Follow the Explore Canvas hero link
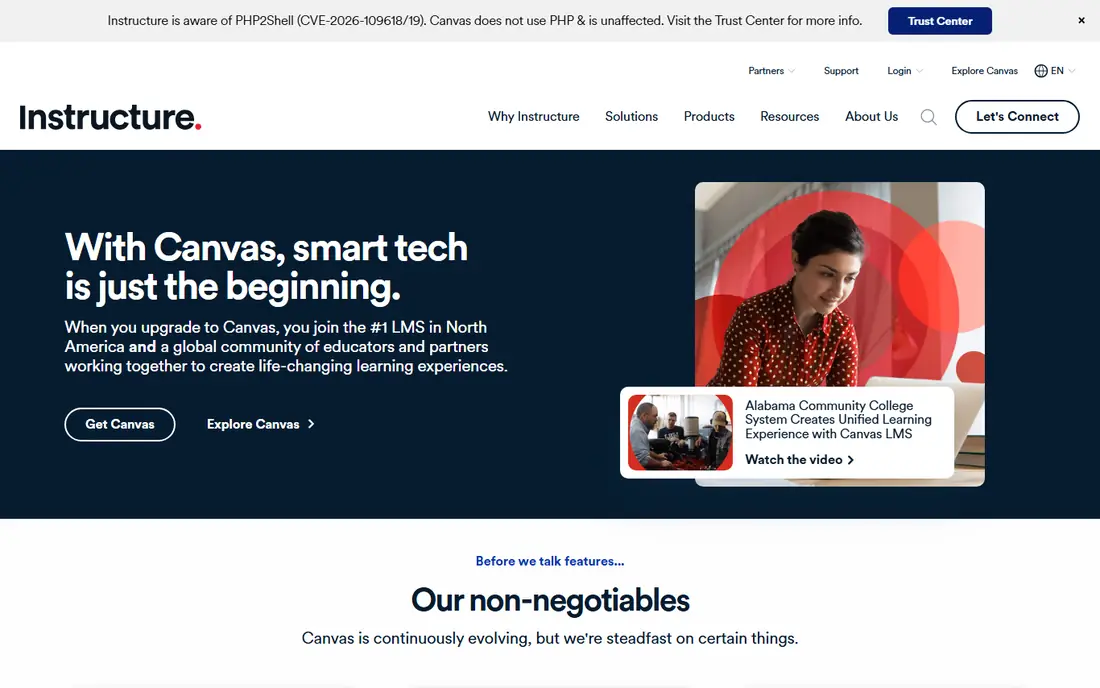This screenshot has height=688, width=1100. pyautogui.click(x=260, y=424)
